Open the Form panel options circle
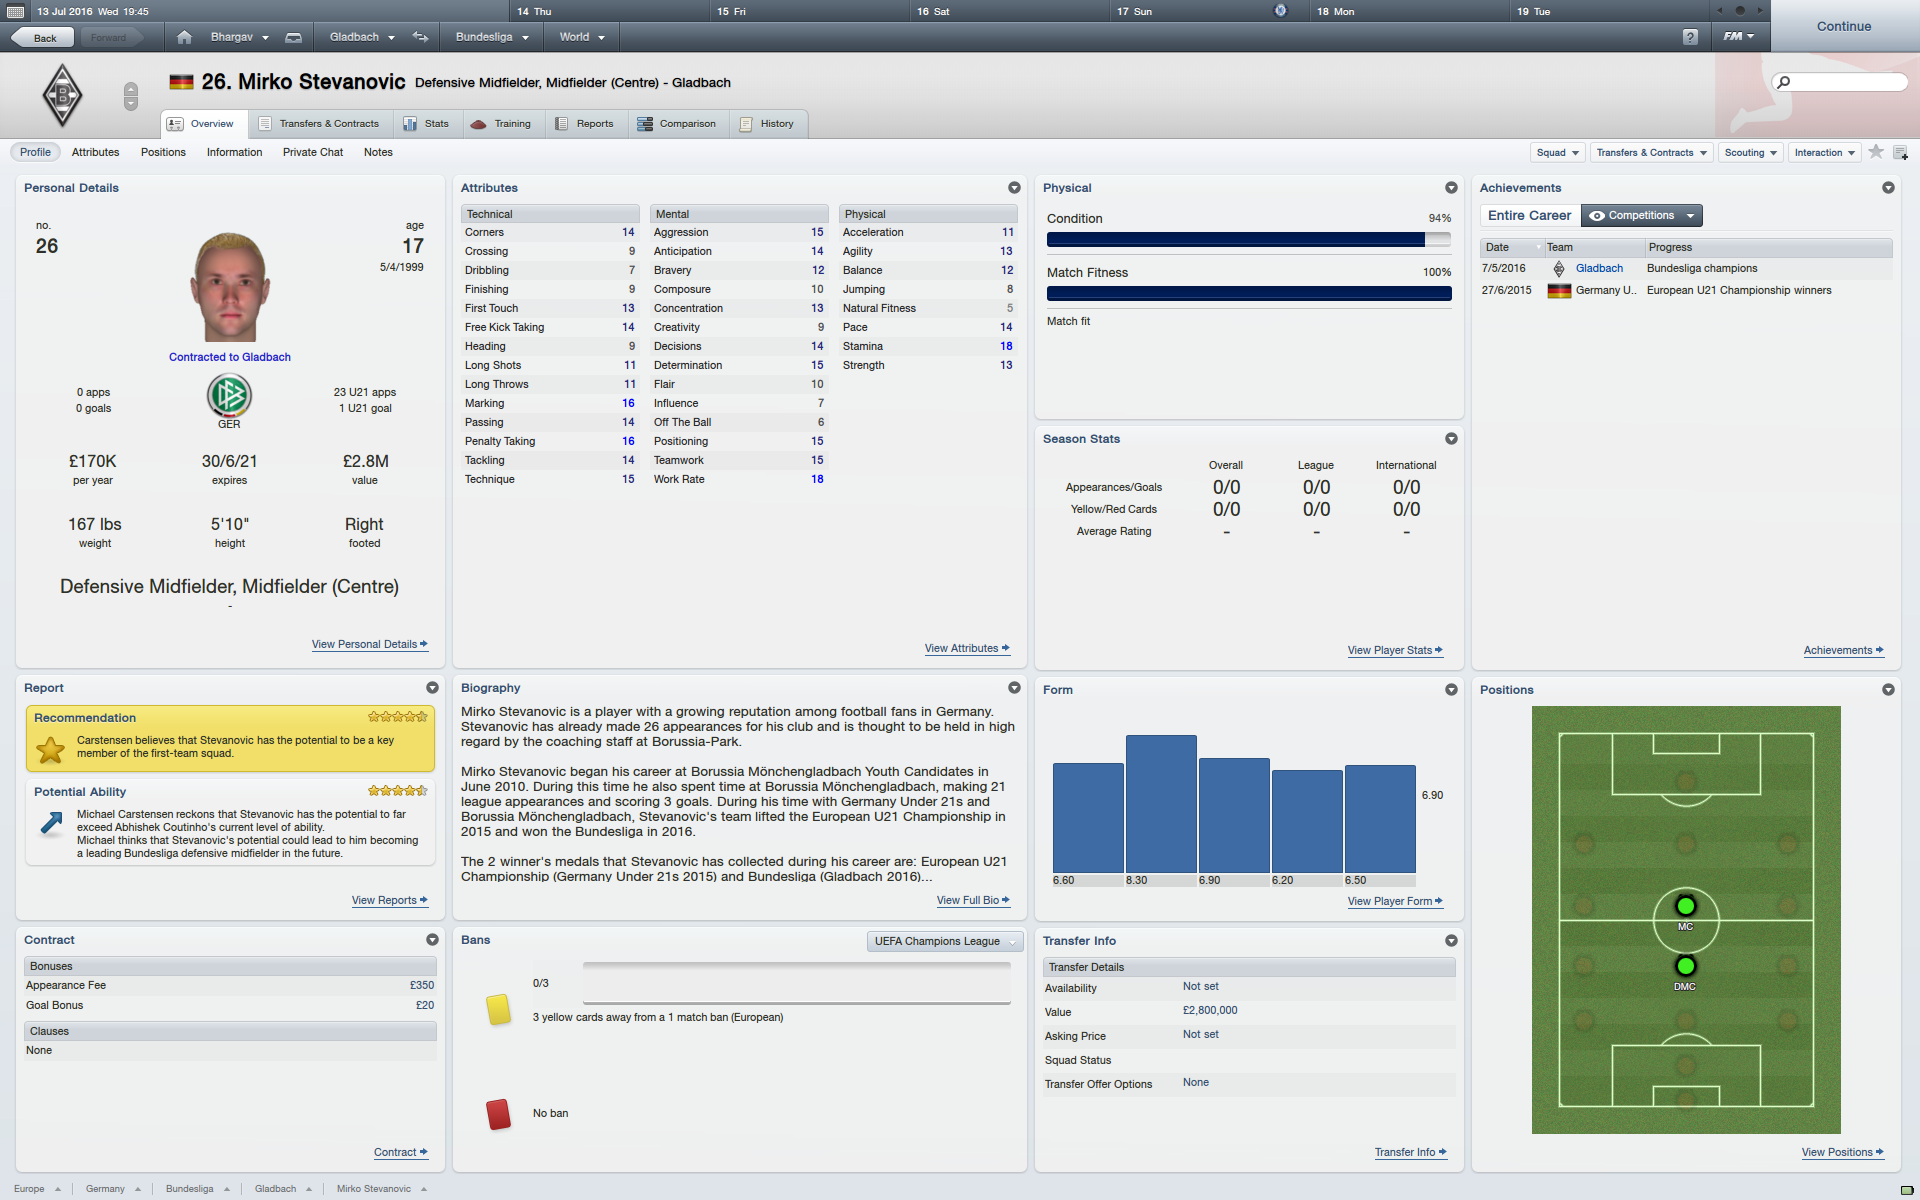Screen dimensions: 1920x1200 pyautogui.click(x=1451, y=690)
